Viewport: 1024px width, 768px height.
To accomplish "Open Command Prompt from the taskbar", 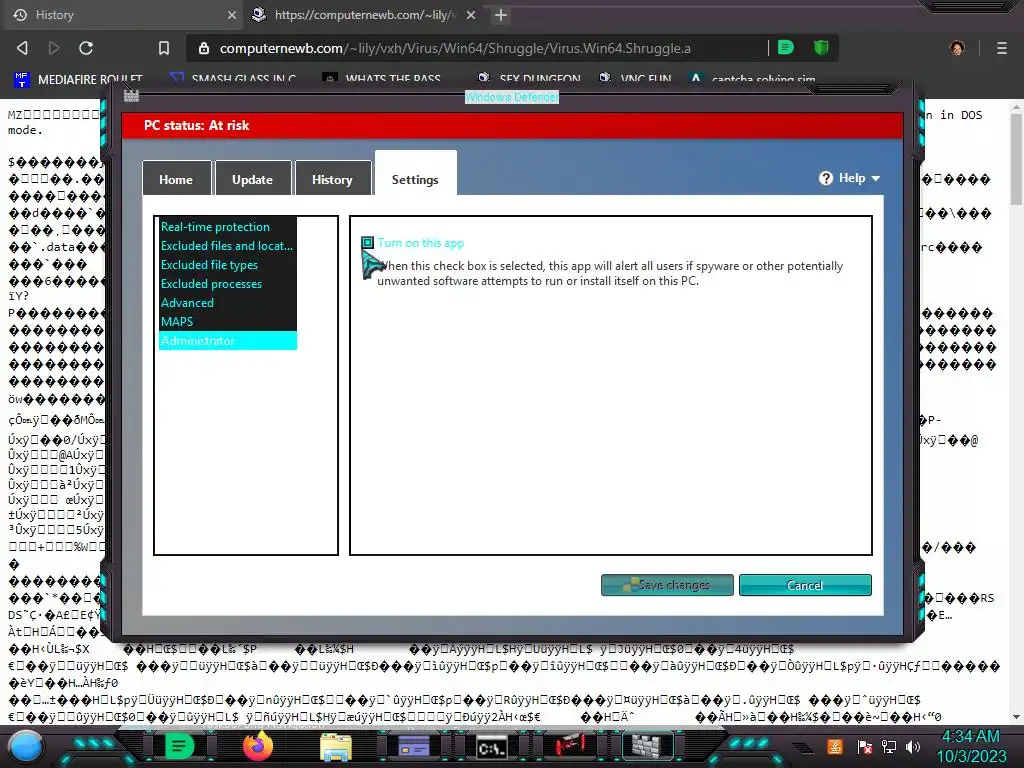I will coord(491,747).
